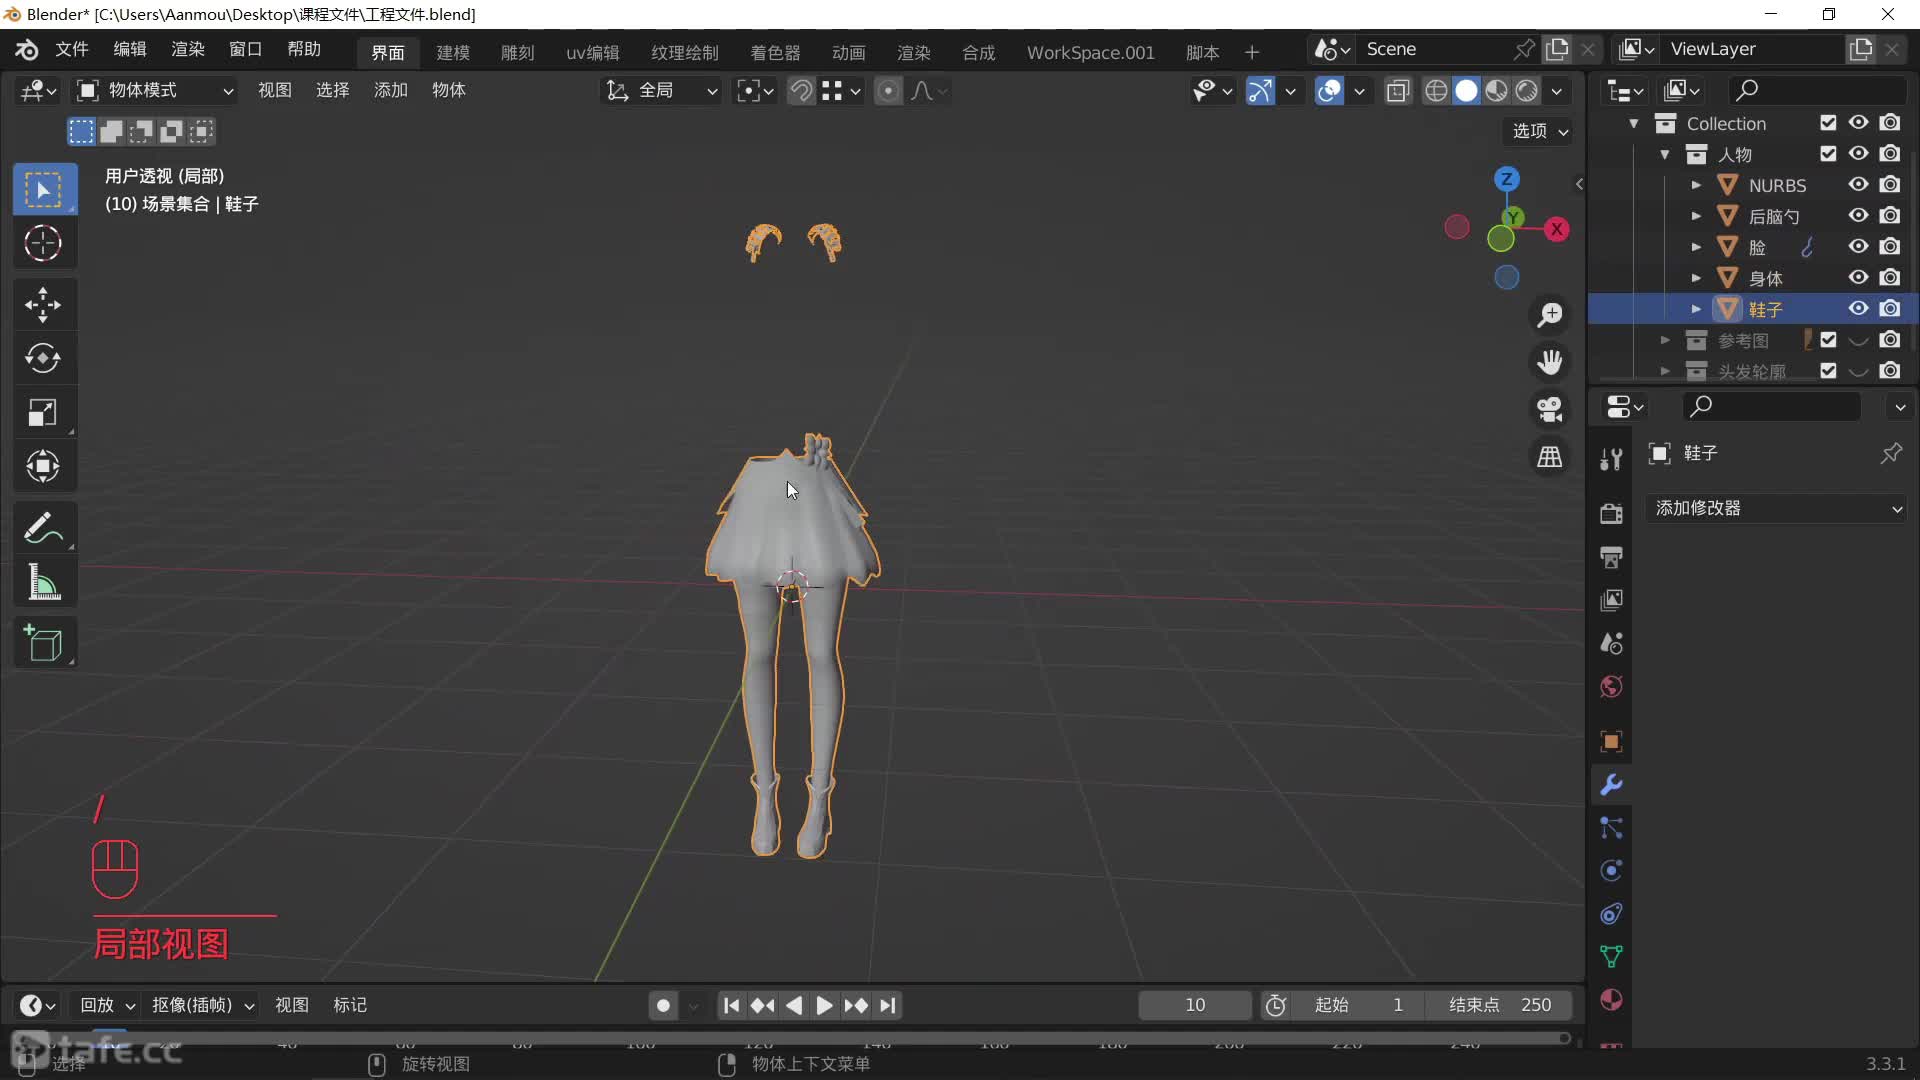Hide the 鞋子 object in viewport
This screenshot has height=1080, width=1920.
click(1858, 309)
